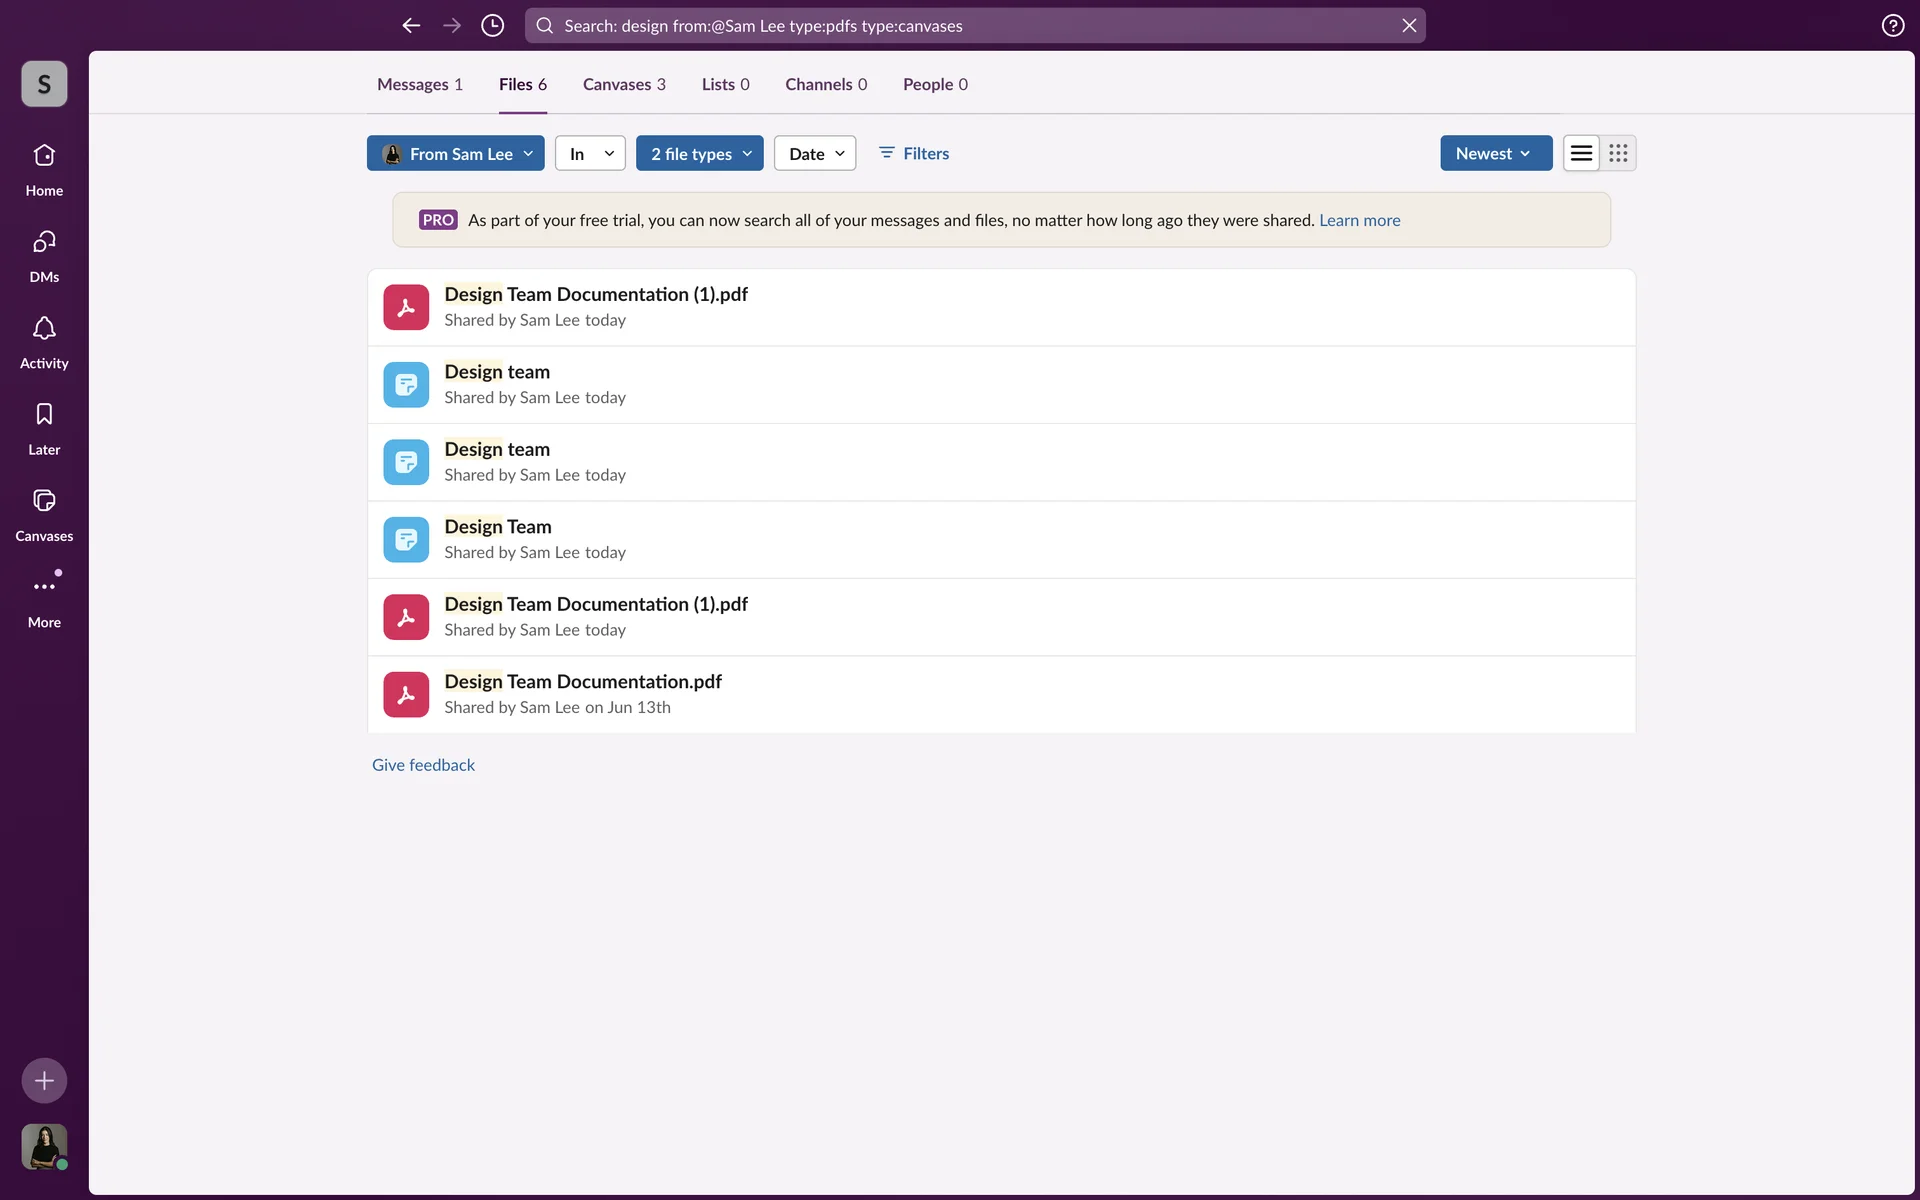Click the More ellipsis icon
The image size is (1920, 1200).
click(x=44, y=587)
